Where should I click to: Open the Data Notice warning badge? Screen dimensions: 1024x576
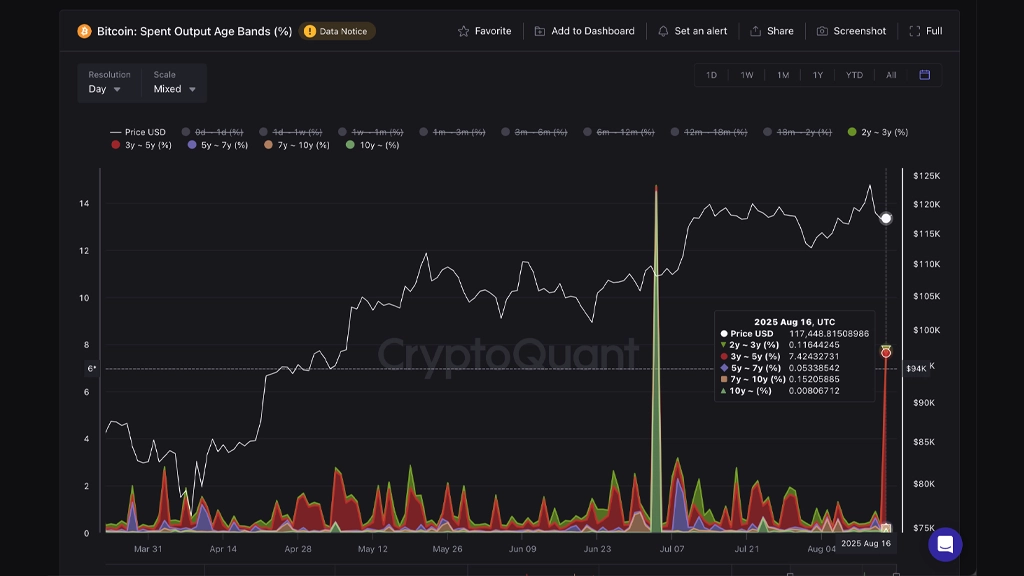coord(337,31)
